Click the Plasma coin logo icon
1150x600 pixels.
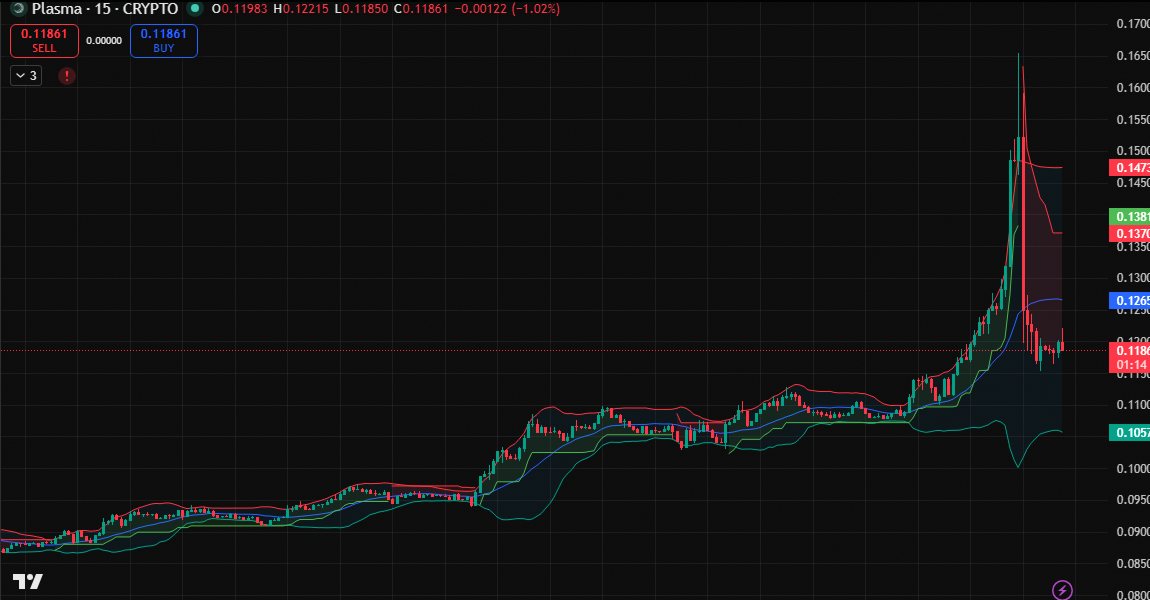click(18, 9)
